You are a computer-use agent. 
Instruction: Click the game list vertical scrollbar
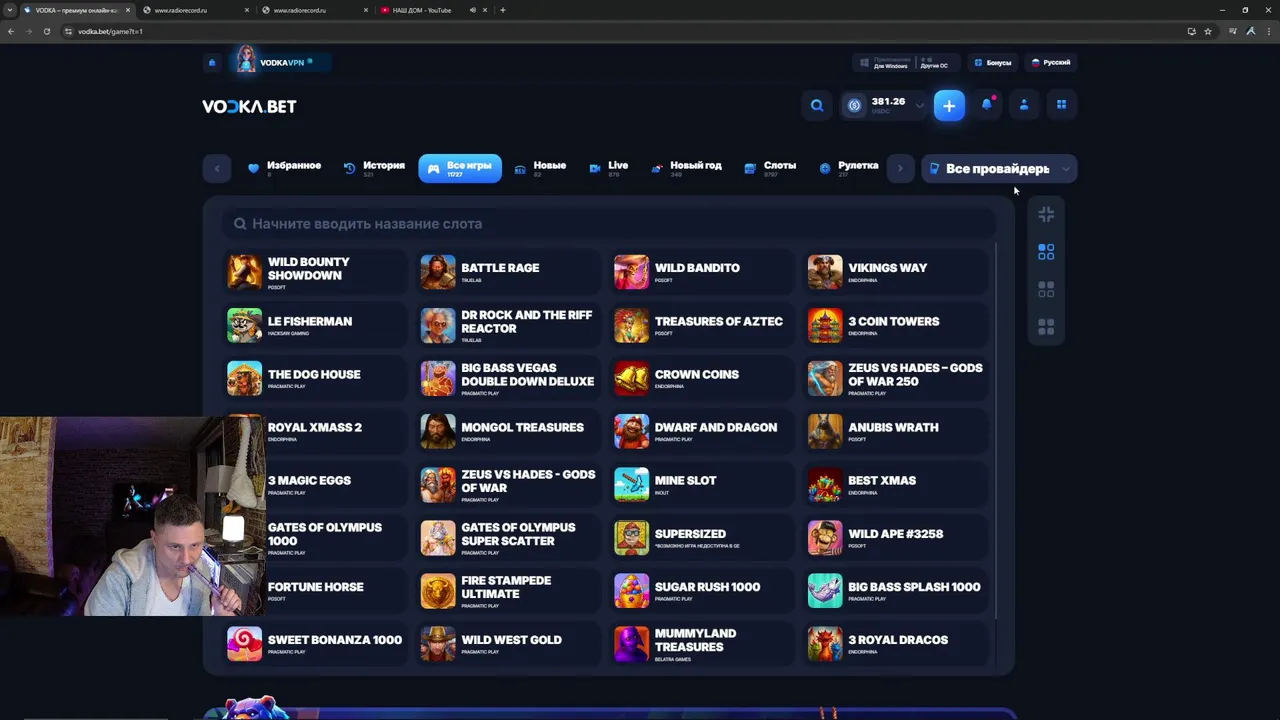pos(996,430)
